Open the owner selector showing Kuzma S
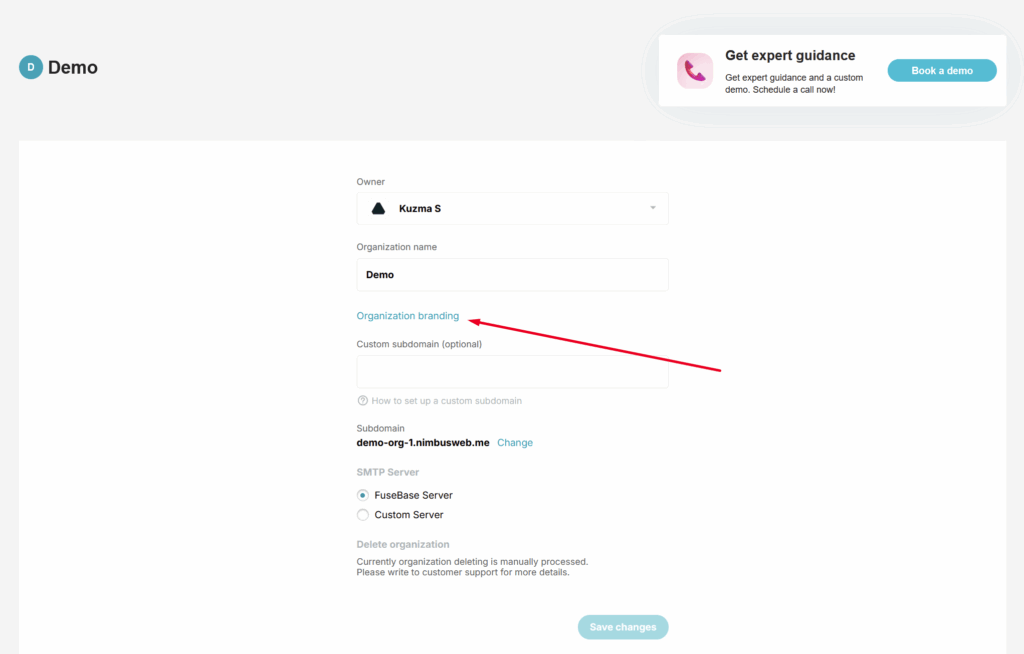 (512, 209)
